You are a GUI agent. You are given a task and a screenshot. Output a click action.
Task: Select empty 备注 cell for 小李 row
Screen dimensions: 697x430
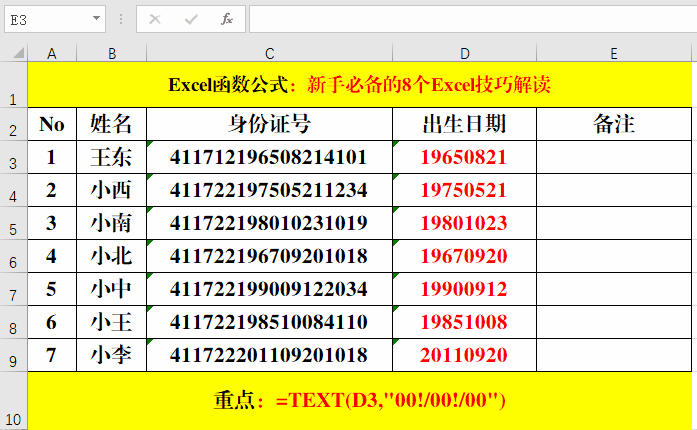click(614, 355)
